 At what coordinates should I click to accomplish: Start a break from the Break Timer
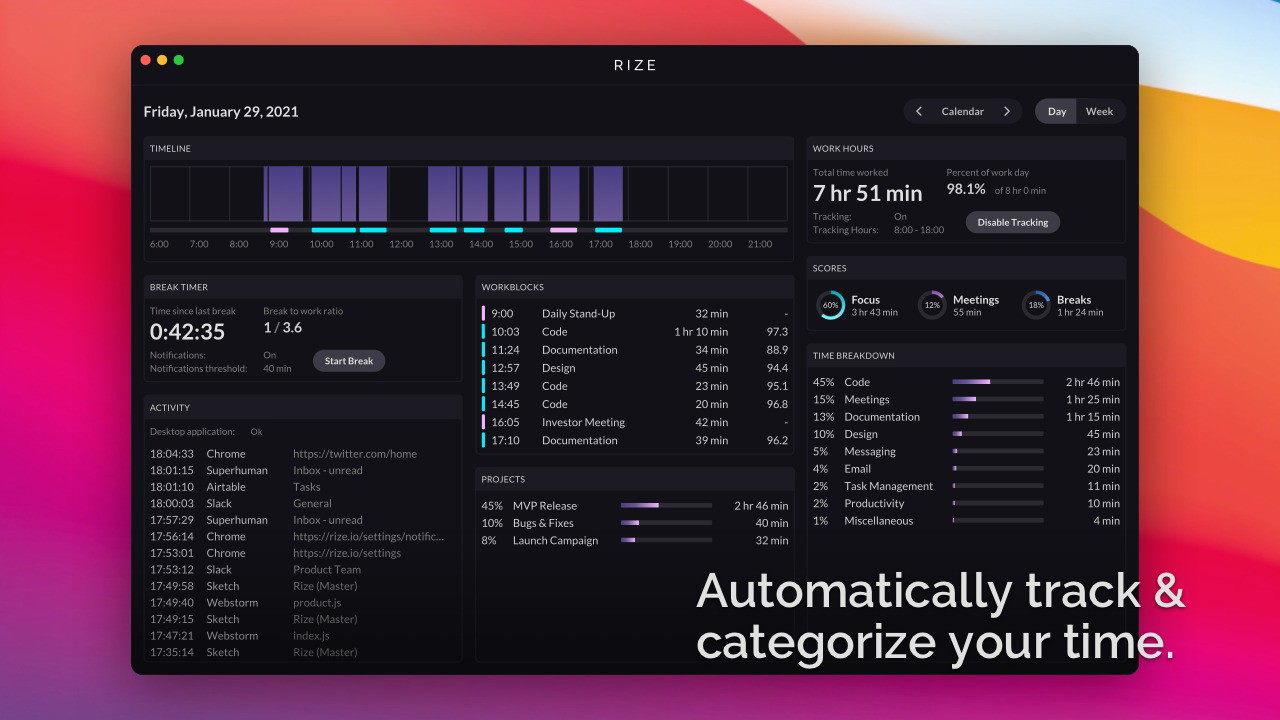pos(348,361)
